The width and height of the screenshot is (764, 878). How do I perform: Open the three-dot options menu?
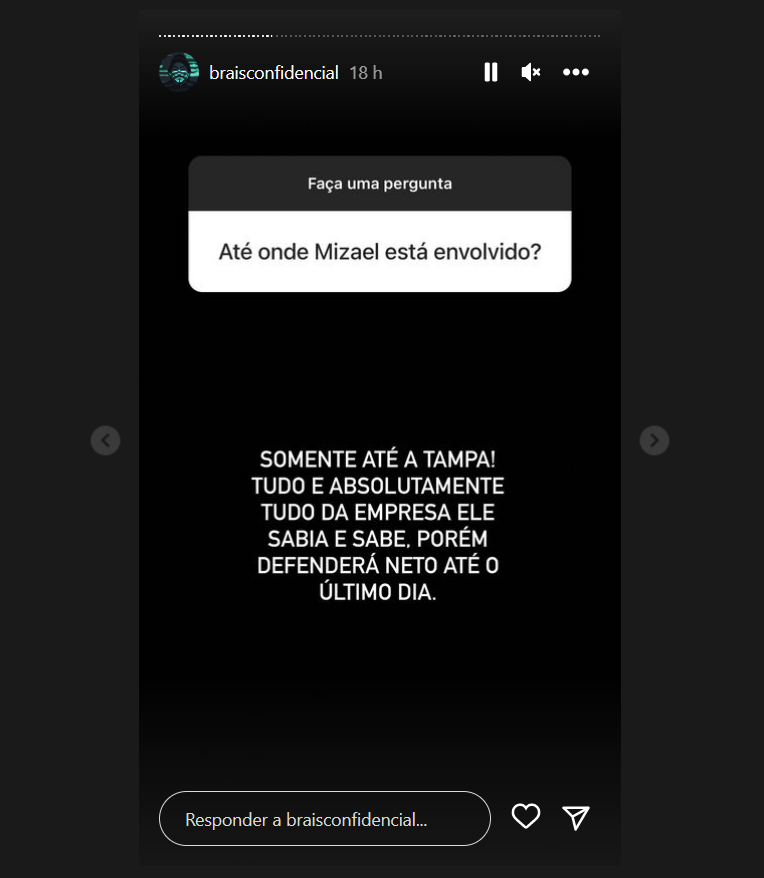coord(576,72)
